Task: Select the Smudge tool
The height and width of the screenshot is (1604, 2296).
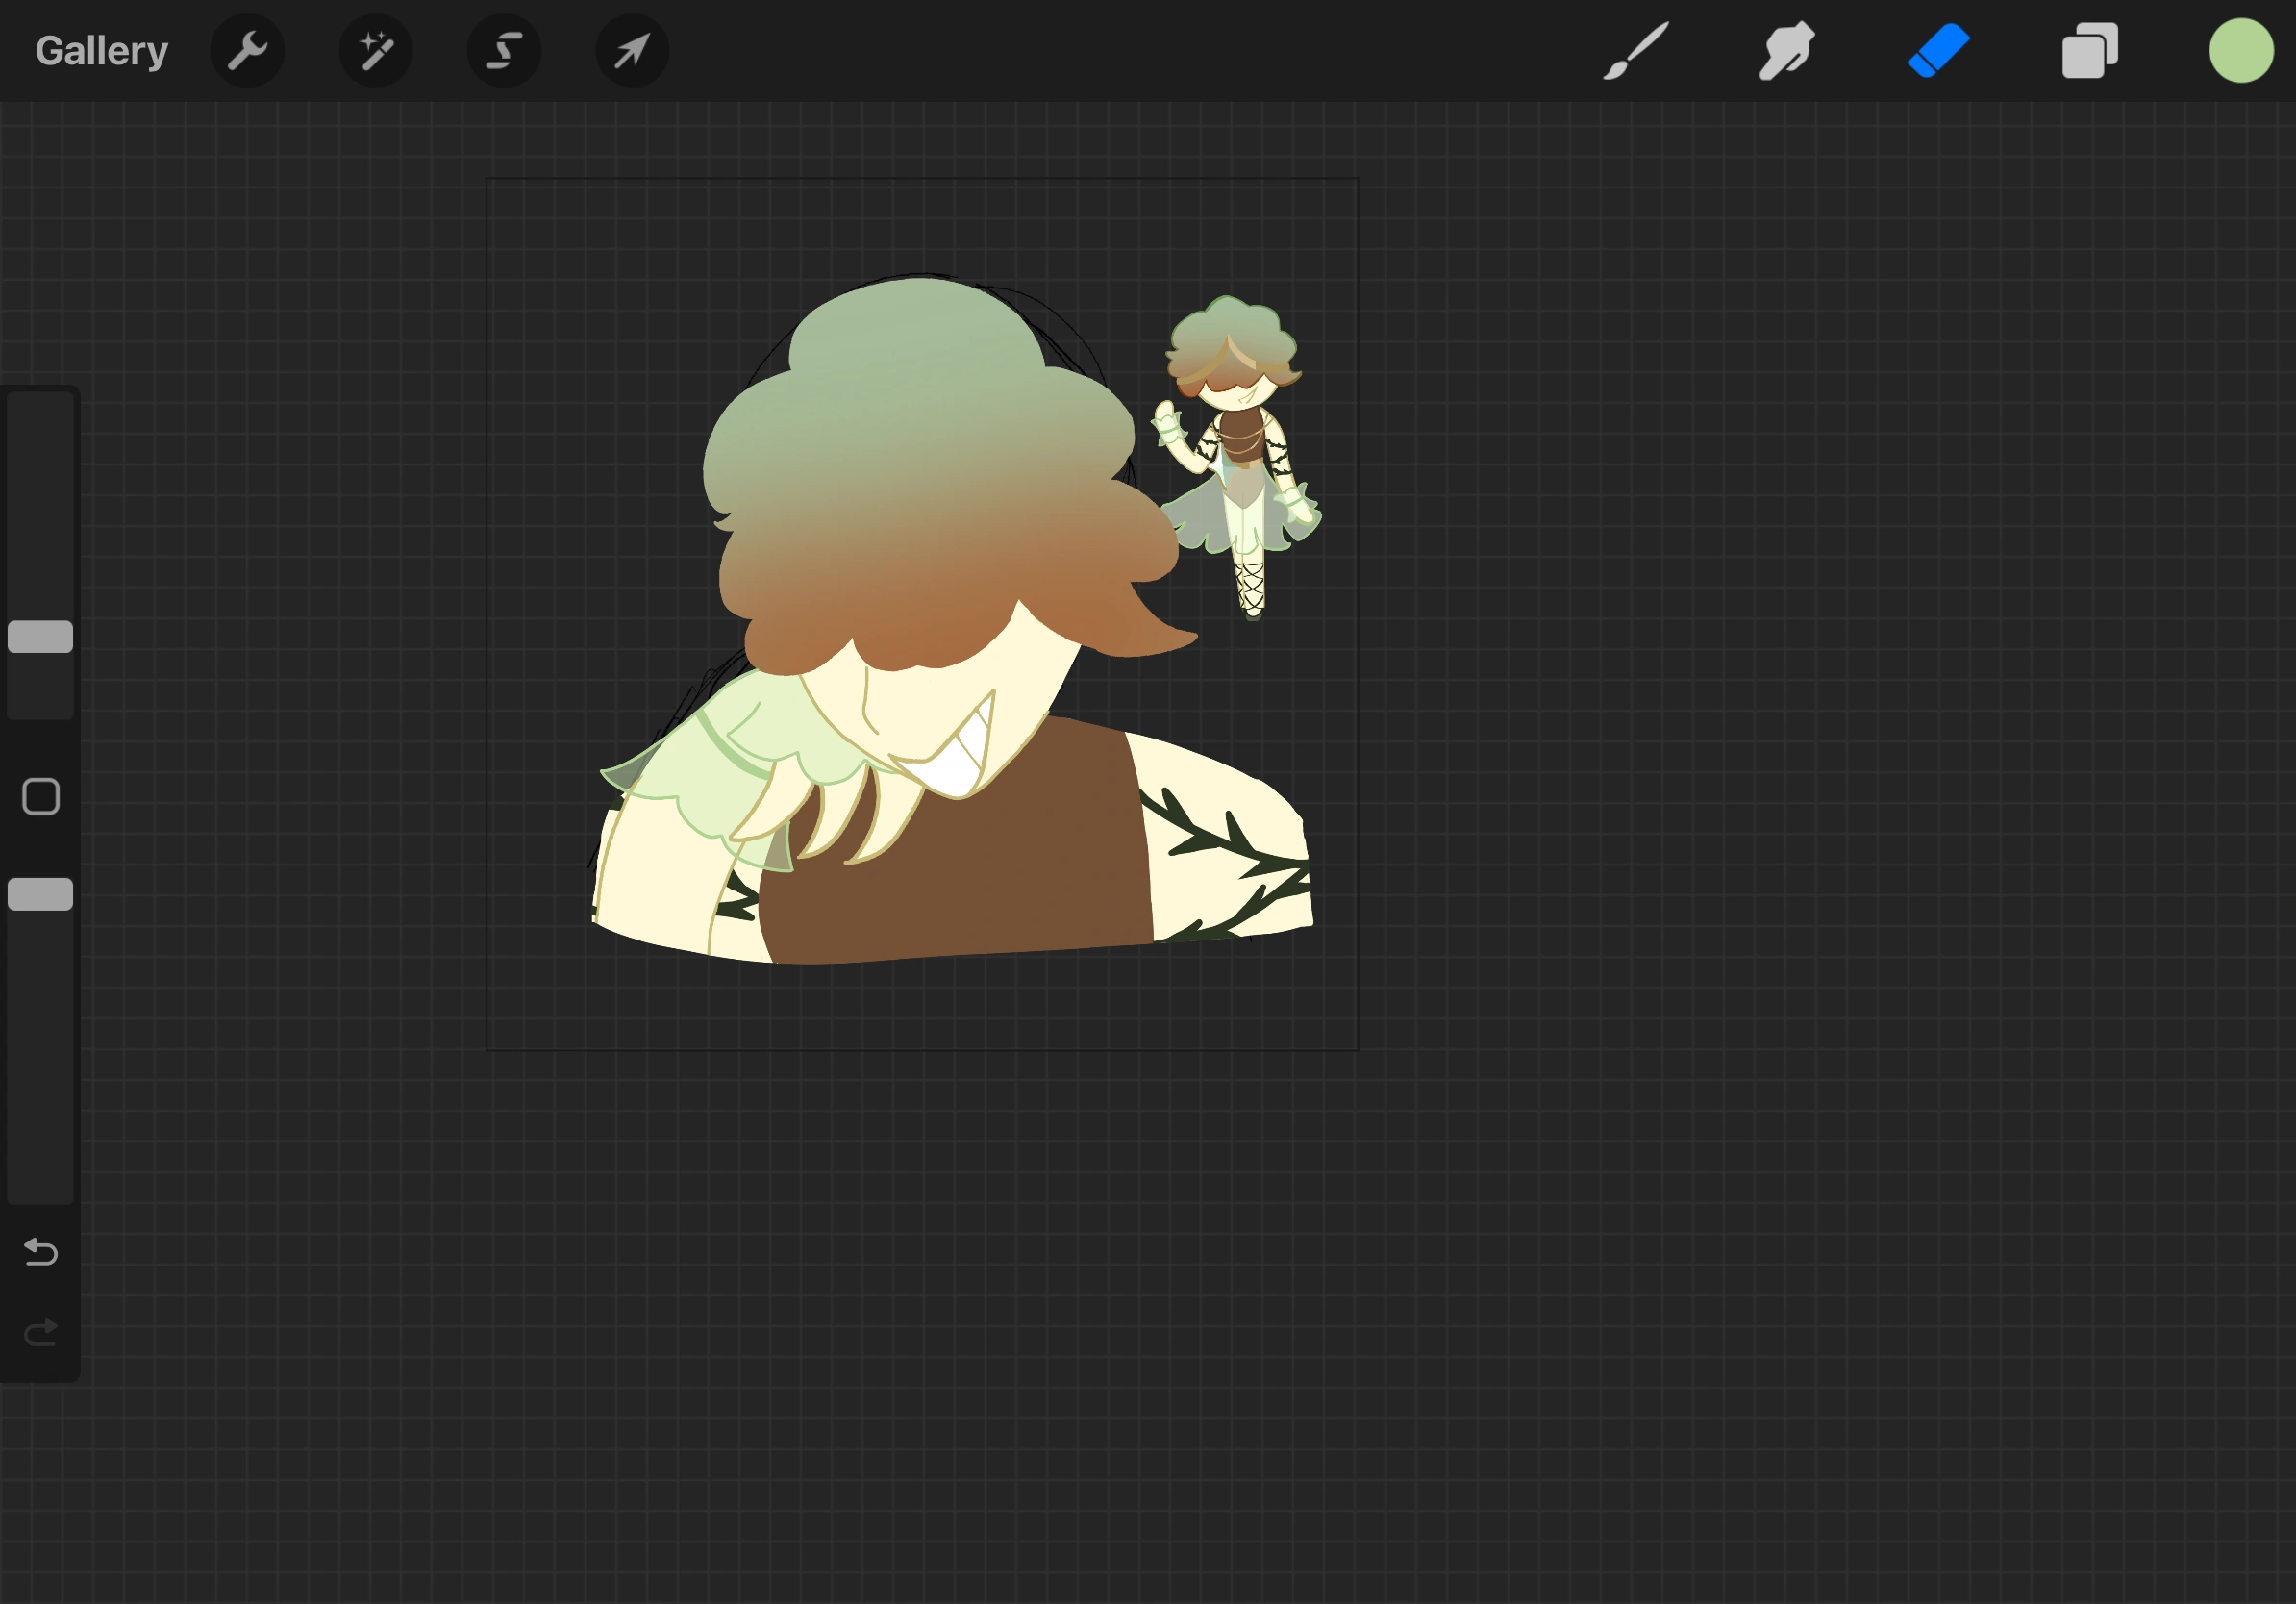Action: pyautogui.click(x=1787, y=51)
